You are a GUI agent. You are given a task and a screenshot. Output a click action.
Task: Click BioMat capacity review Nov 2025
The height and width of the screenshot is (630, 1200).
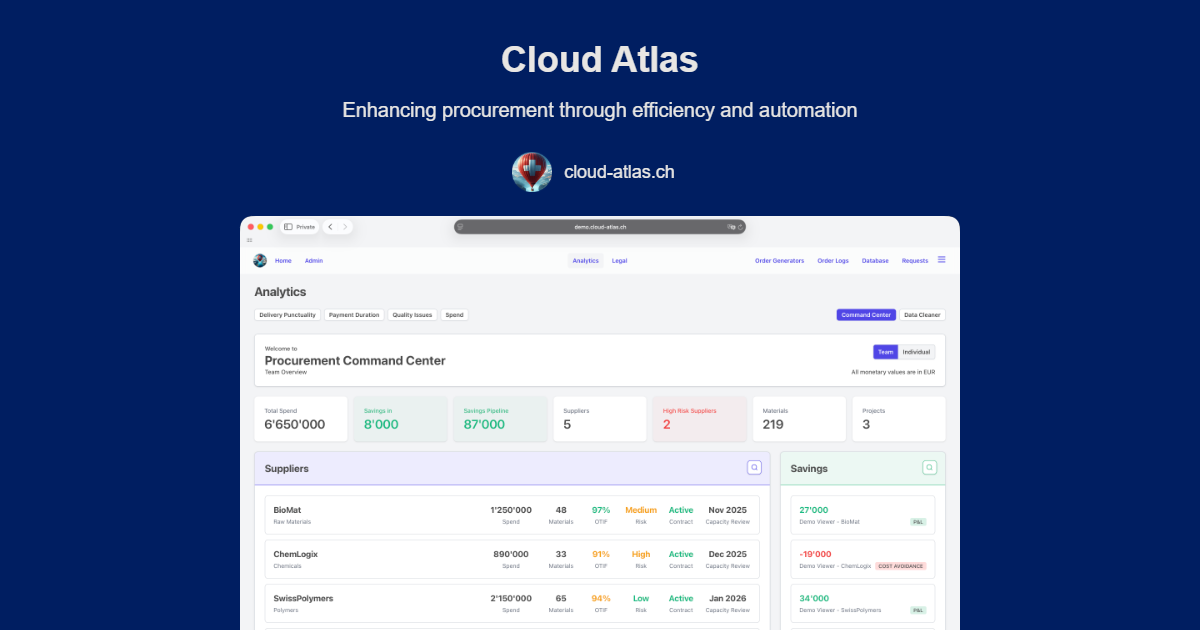coord(728,510)
